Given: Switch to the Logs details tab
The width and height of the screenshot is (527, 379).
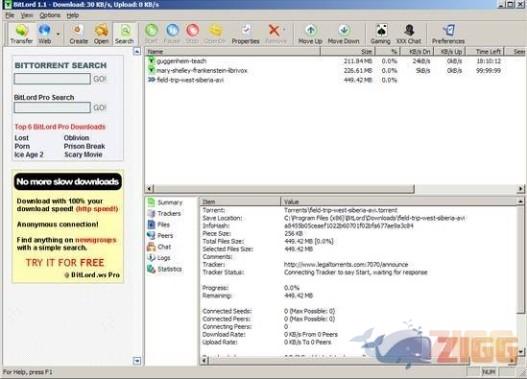Looking at the screenshot, I should pyautogui.click(x=159, y=258).
